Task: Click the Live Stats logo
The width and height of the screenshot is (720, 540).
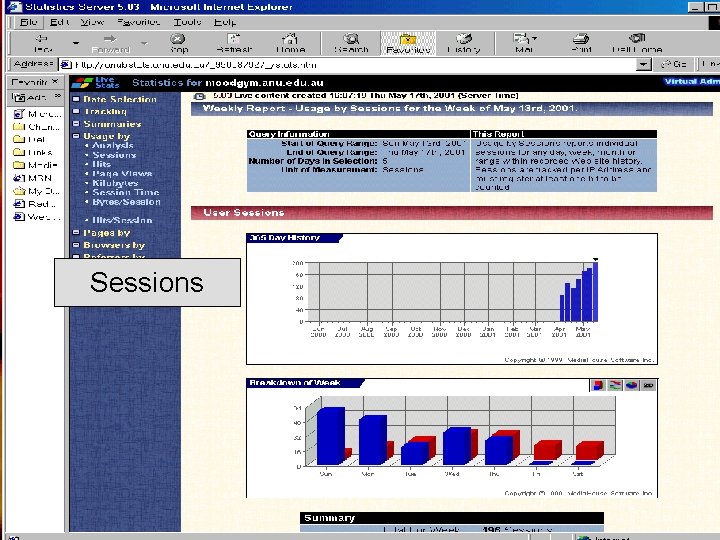Action: pos(96,83)
